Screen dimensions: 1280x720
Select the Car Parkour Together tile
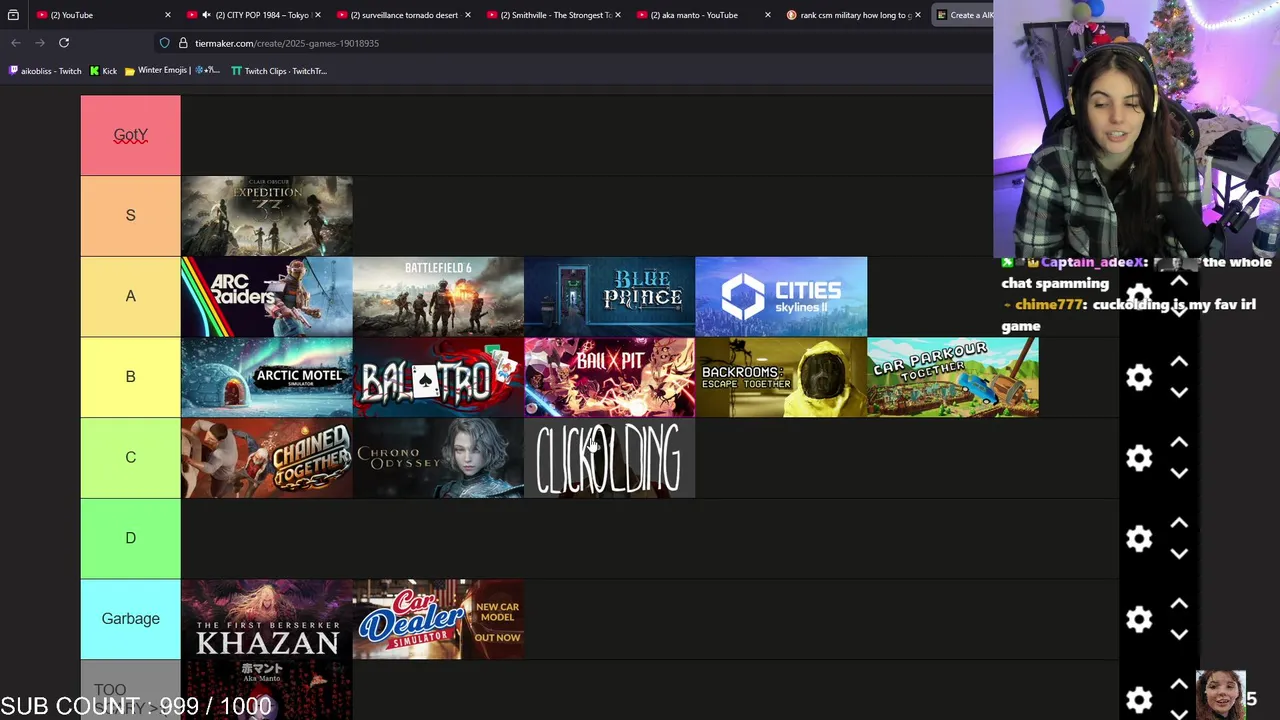click(953, 377)
